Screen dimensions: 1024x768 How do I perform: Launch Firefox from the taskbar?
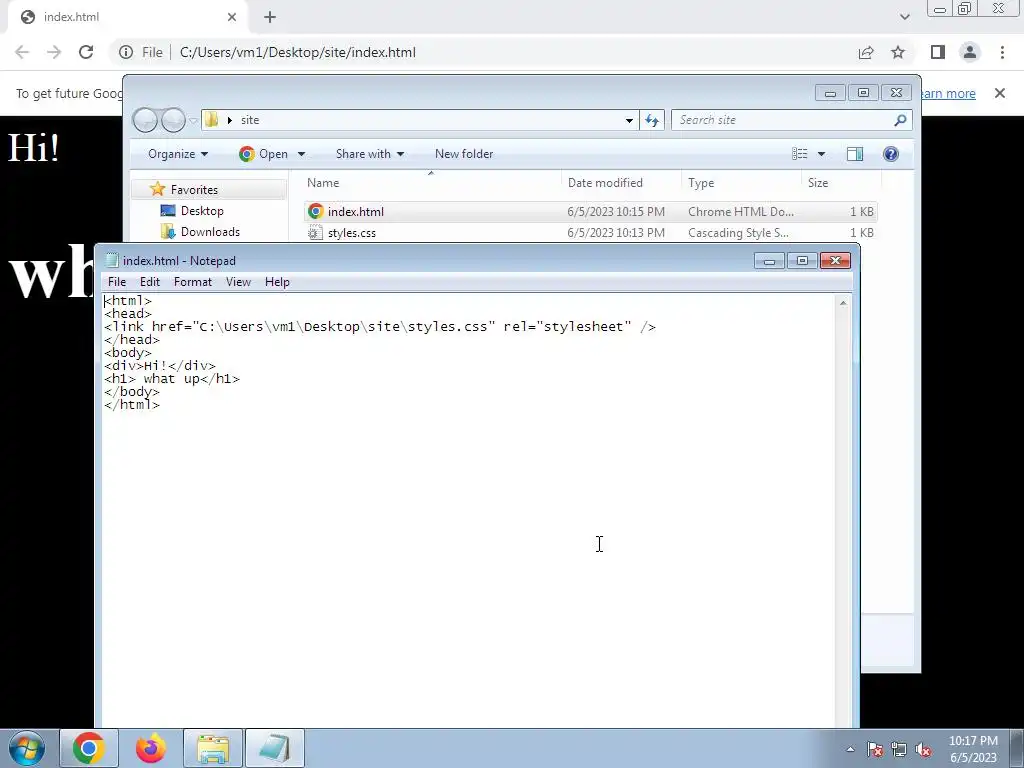point(151,748)
